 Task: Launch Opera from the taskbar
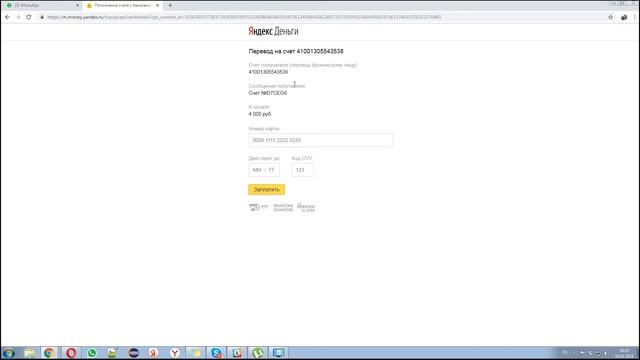click(71, 353)
